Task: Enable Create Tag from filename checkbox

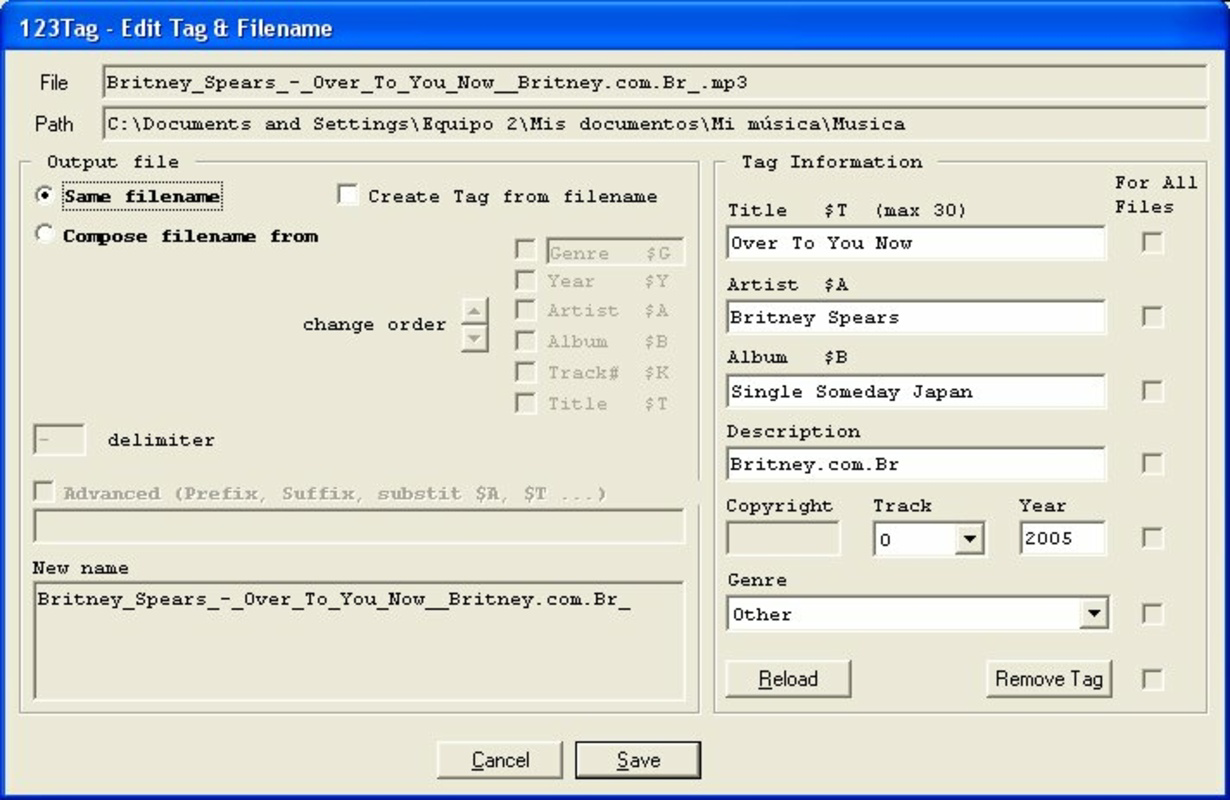Action: [347, 195]
